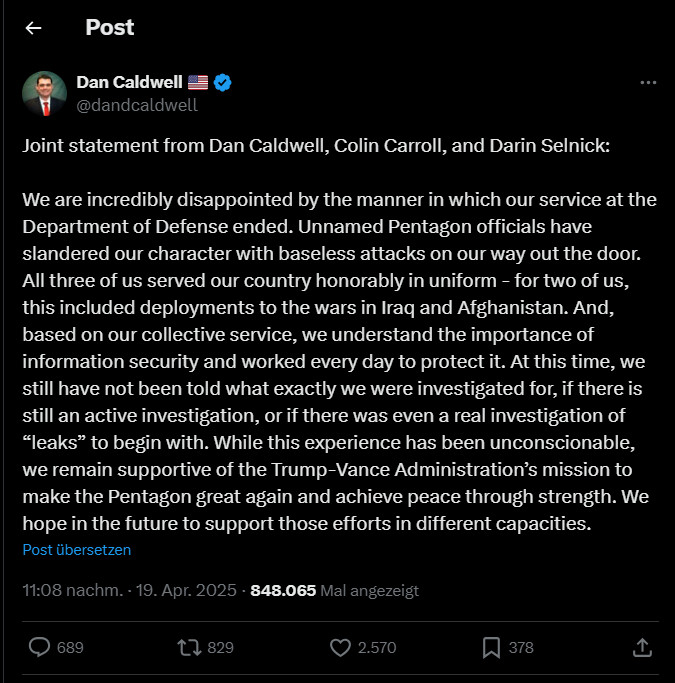The width and height of the screenshot is (675, 683).
Task: Like the post with the heart icon
Action: (340, 648)
